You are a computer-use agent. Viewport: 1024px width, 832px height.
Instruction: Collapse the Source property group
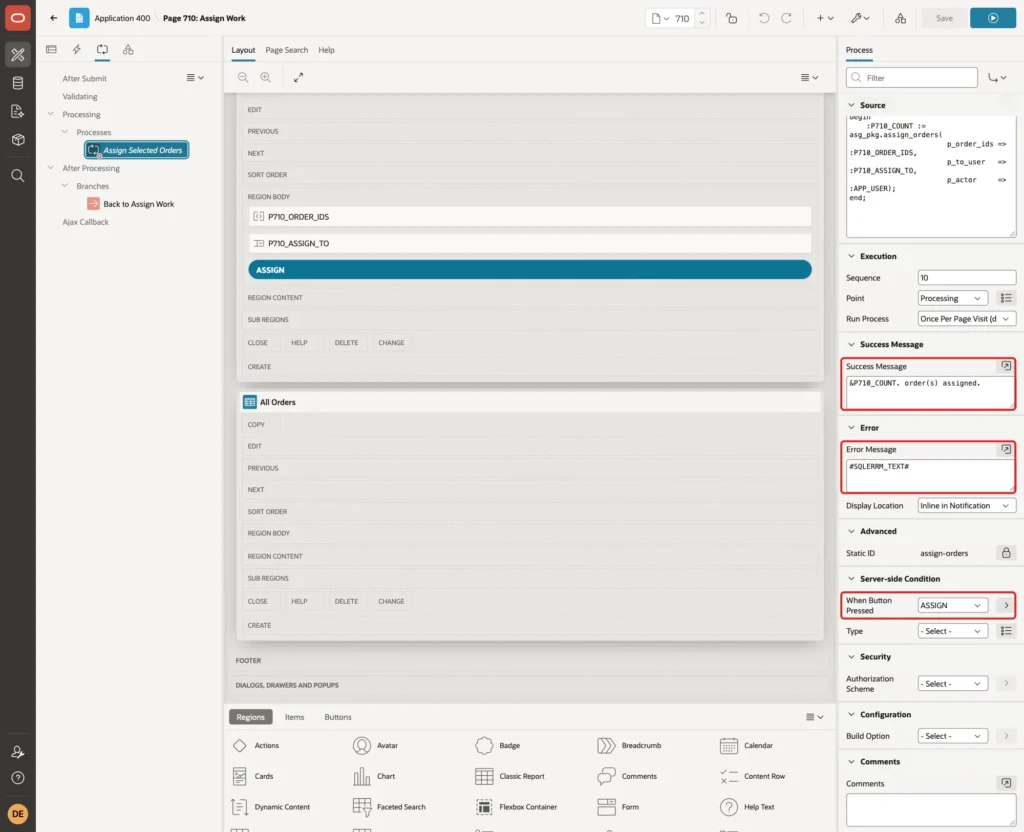(851, 105)
